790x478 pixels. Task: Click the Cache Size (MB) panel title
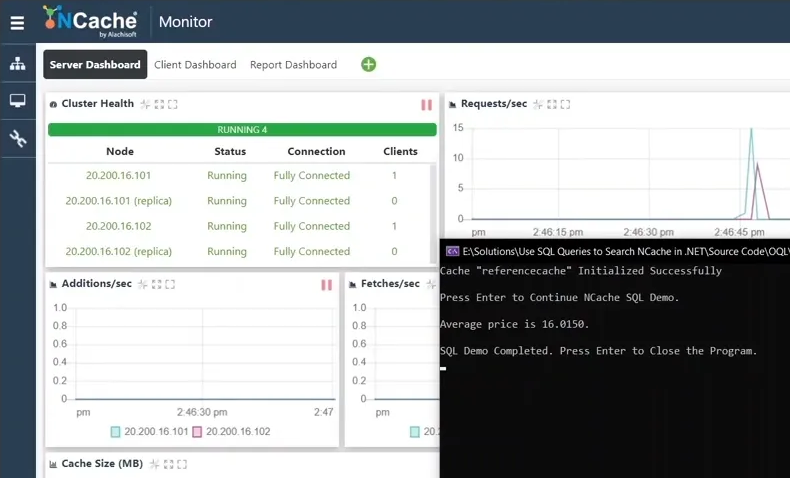[102, 464]
